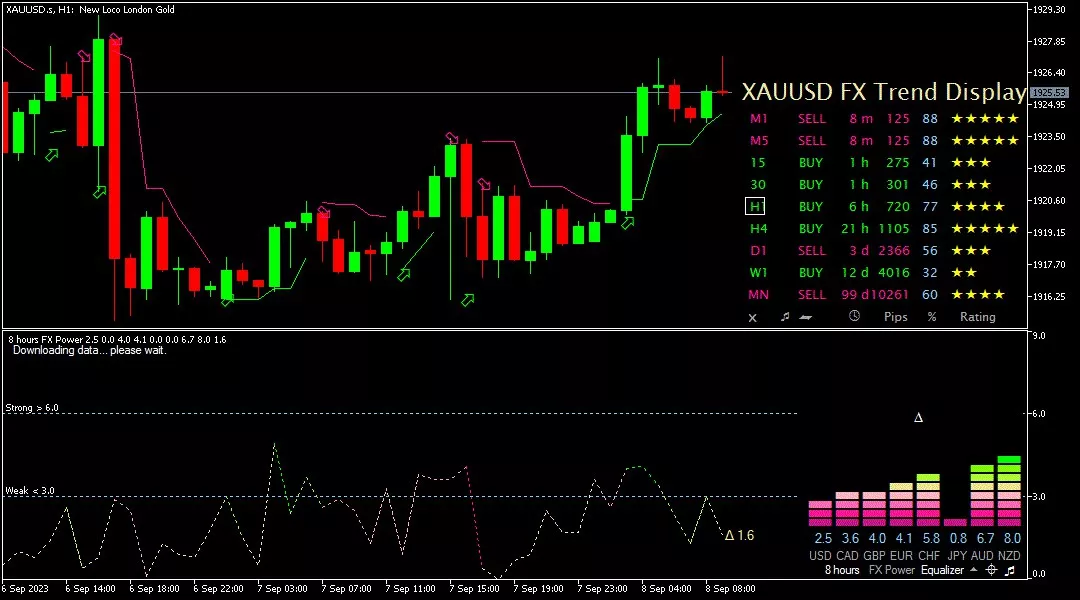Click the Δ 1.6 label on the power line
Viewport: 1080px width, 600px height.
point(739,535)
